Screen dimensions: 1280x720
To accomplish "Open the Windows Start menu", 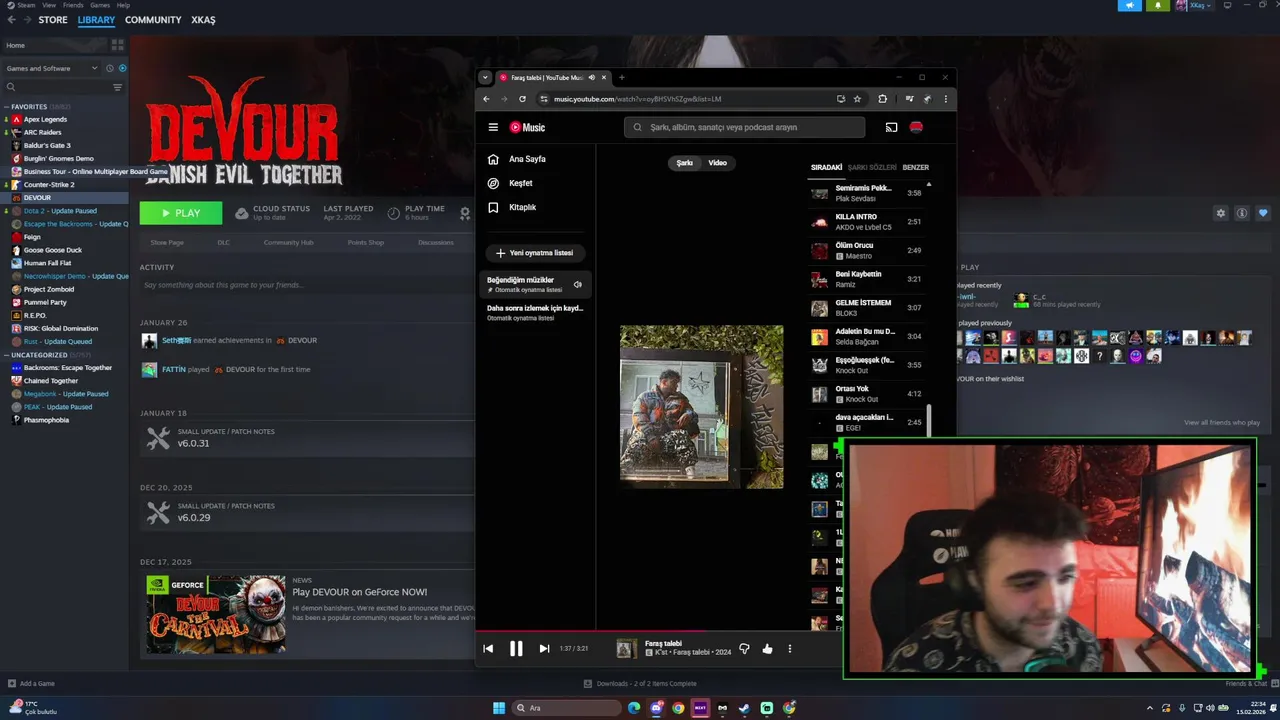I will (499, 708).
